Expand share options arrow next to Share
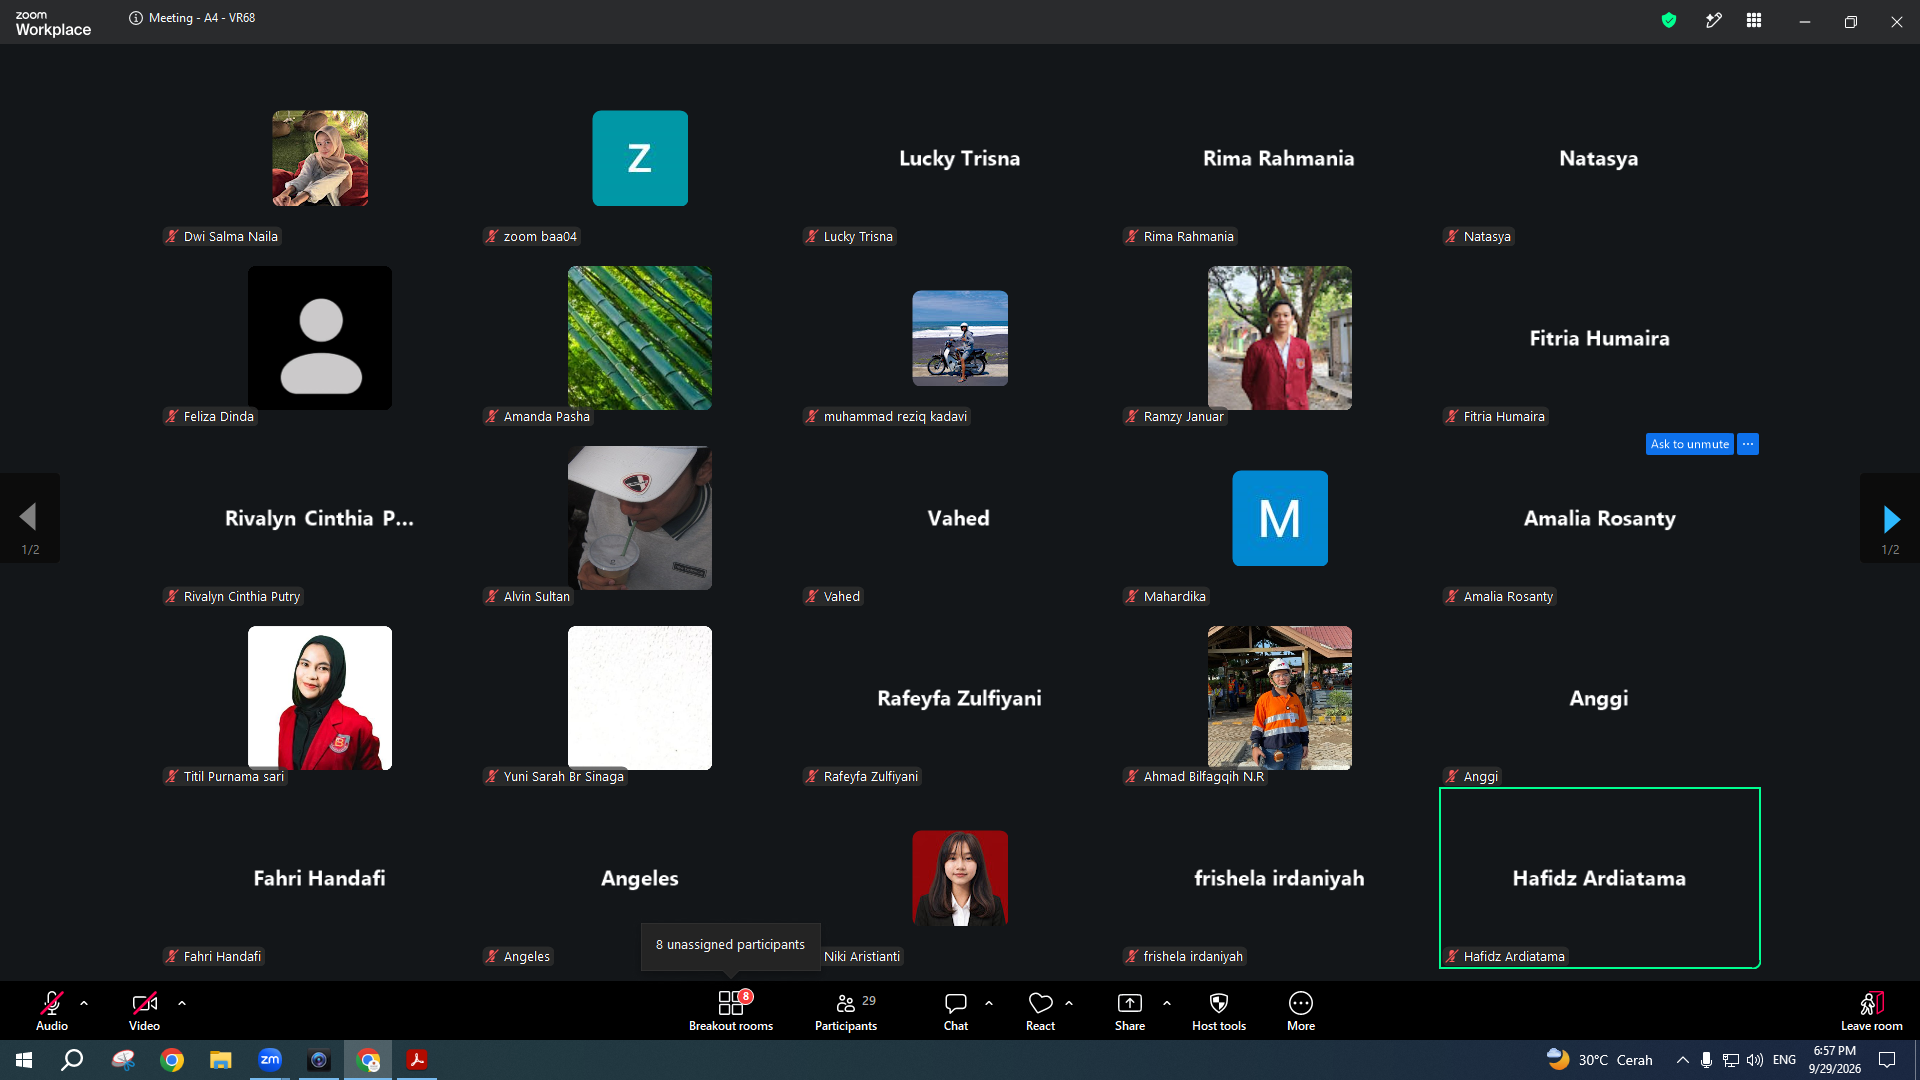This screenshot has height=1080, width=1920. click(1167, 1002)
